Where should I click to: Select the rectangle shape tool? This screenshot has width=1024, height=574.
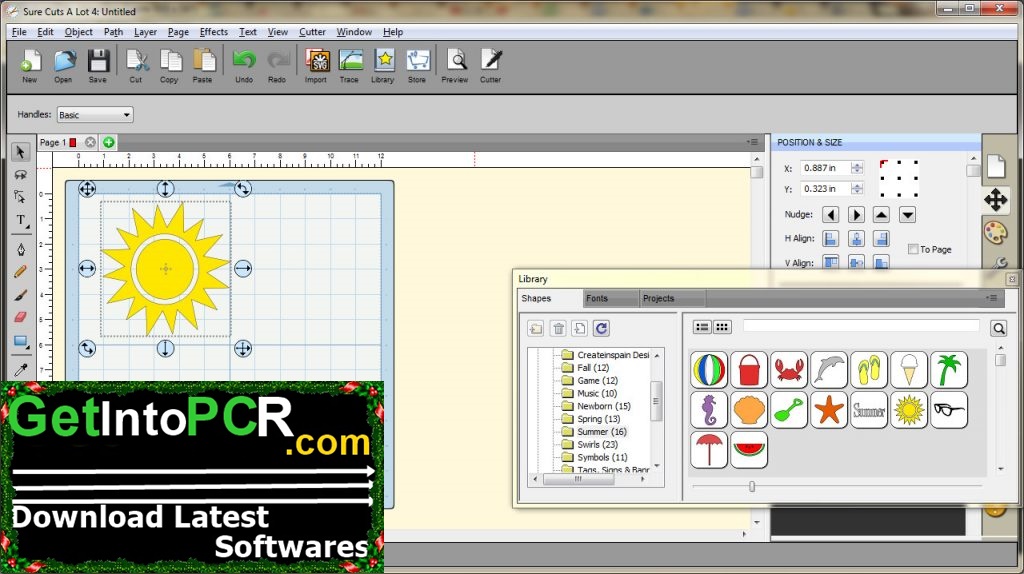(21, 342)
